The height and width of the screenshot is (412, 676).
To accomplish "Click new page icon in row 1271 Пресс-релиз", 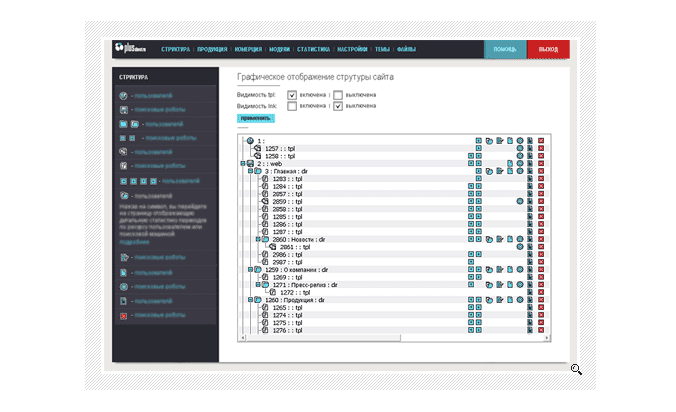I will point(510,285).
